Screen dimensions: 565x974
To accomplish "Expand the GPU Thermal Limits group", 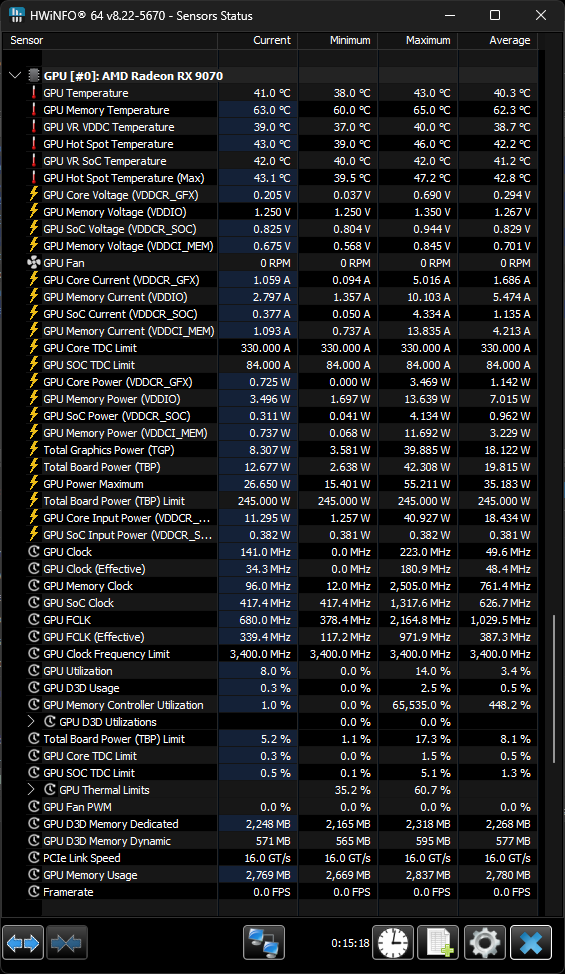I will point(31,790).
